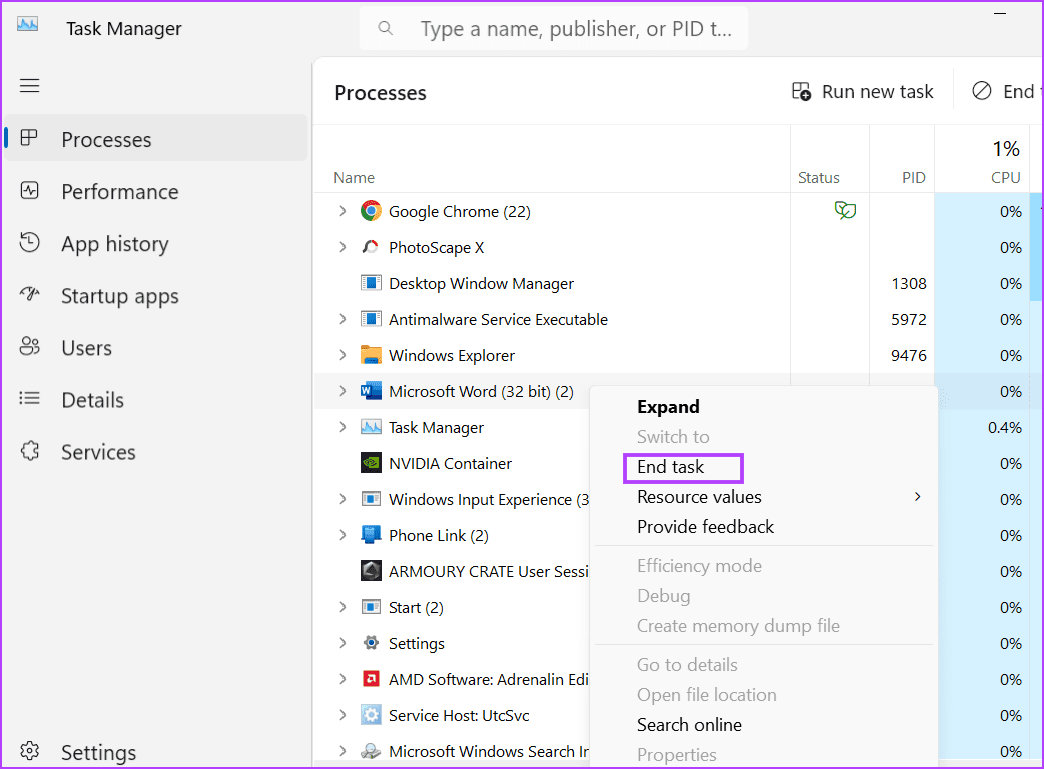Screen dimensions: 1044x769
Task: Switch to the Performance tab
Action: 156,192
